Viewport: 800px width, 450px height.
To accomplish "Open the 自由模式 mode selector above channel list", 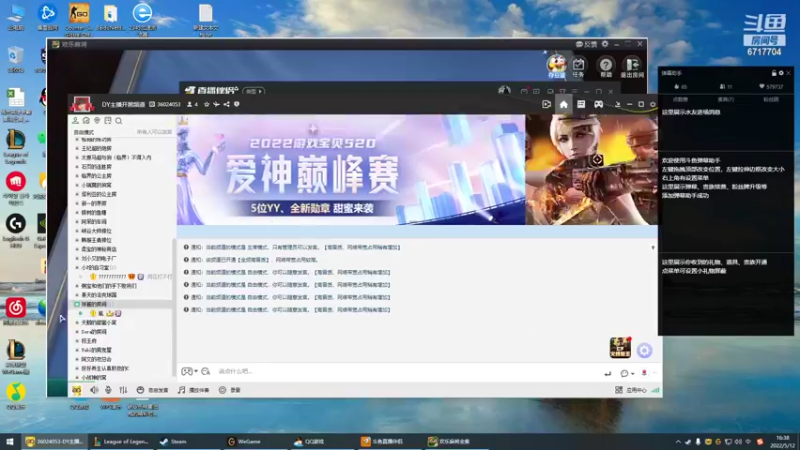I will 84,132.
